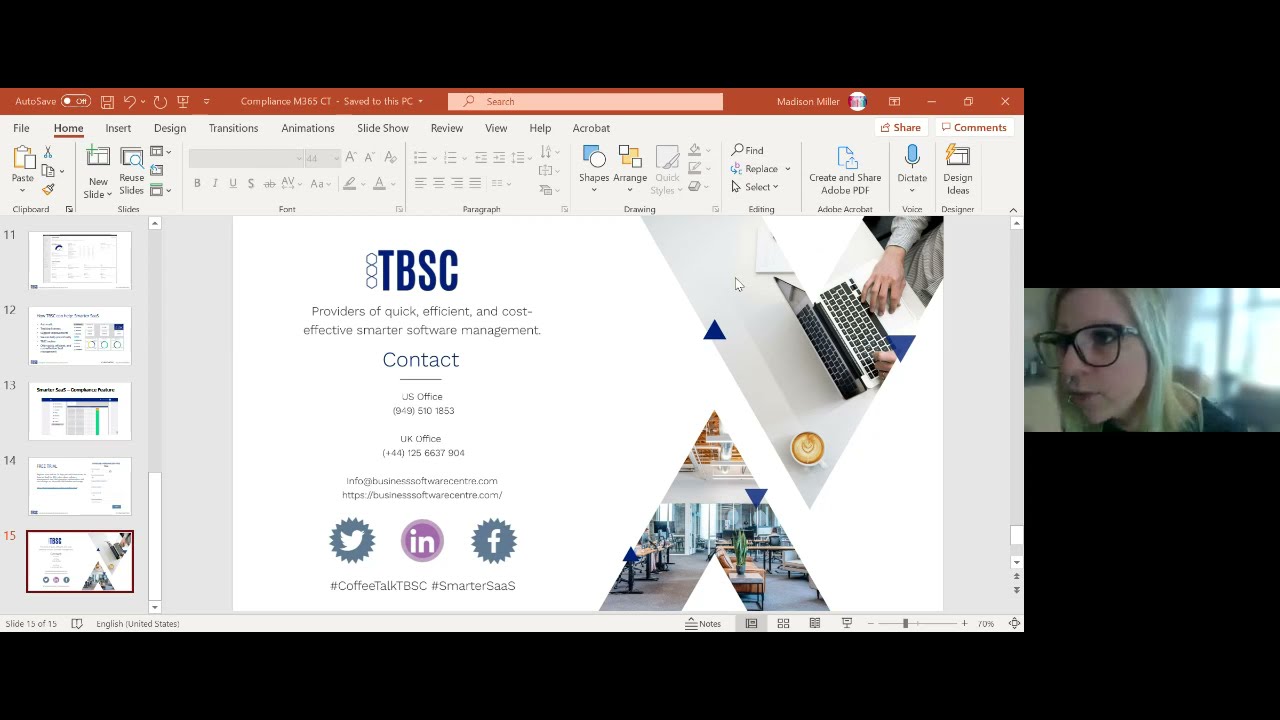Image resolution: width=1280 pixels, height=720 pixels.
Task: Click Madison Miller account picture
Action: (x=857, y=101)
